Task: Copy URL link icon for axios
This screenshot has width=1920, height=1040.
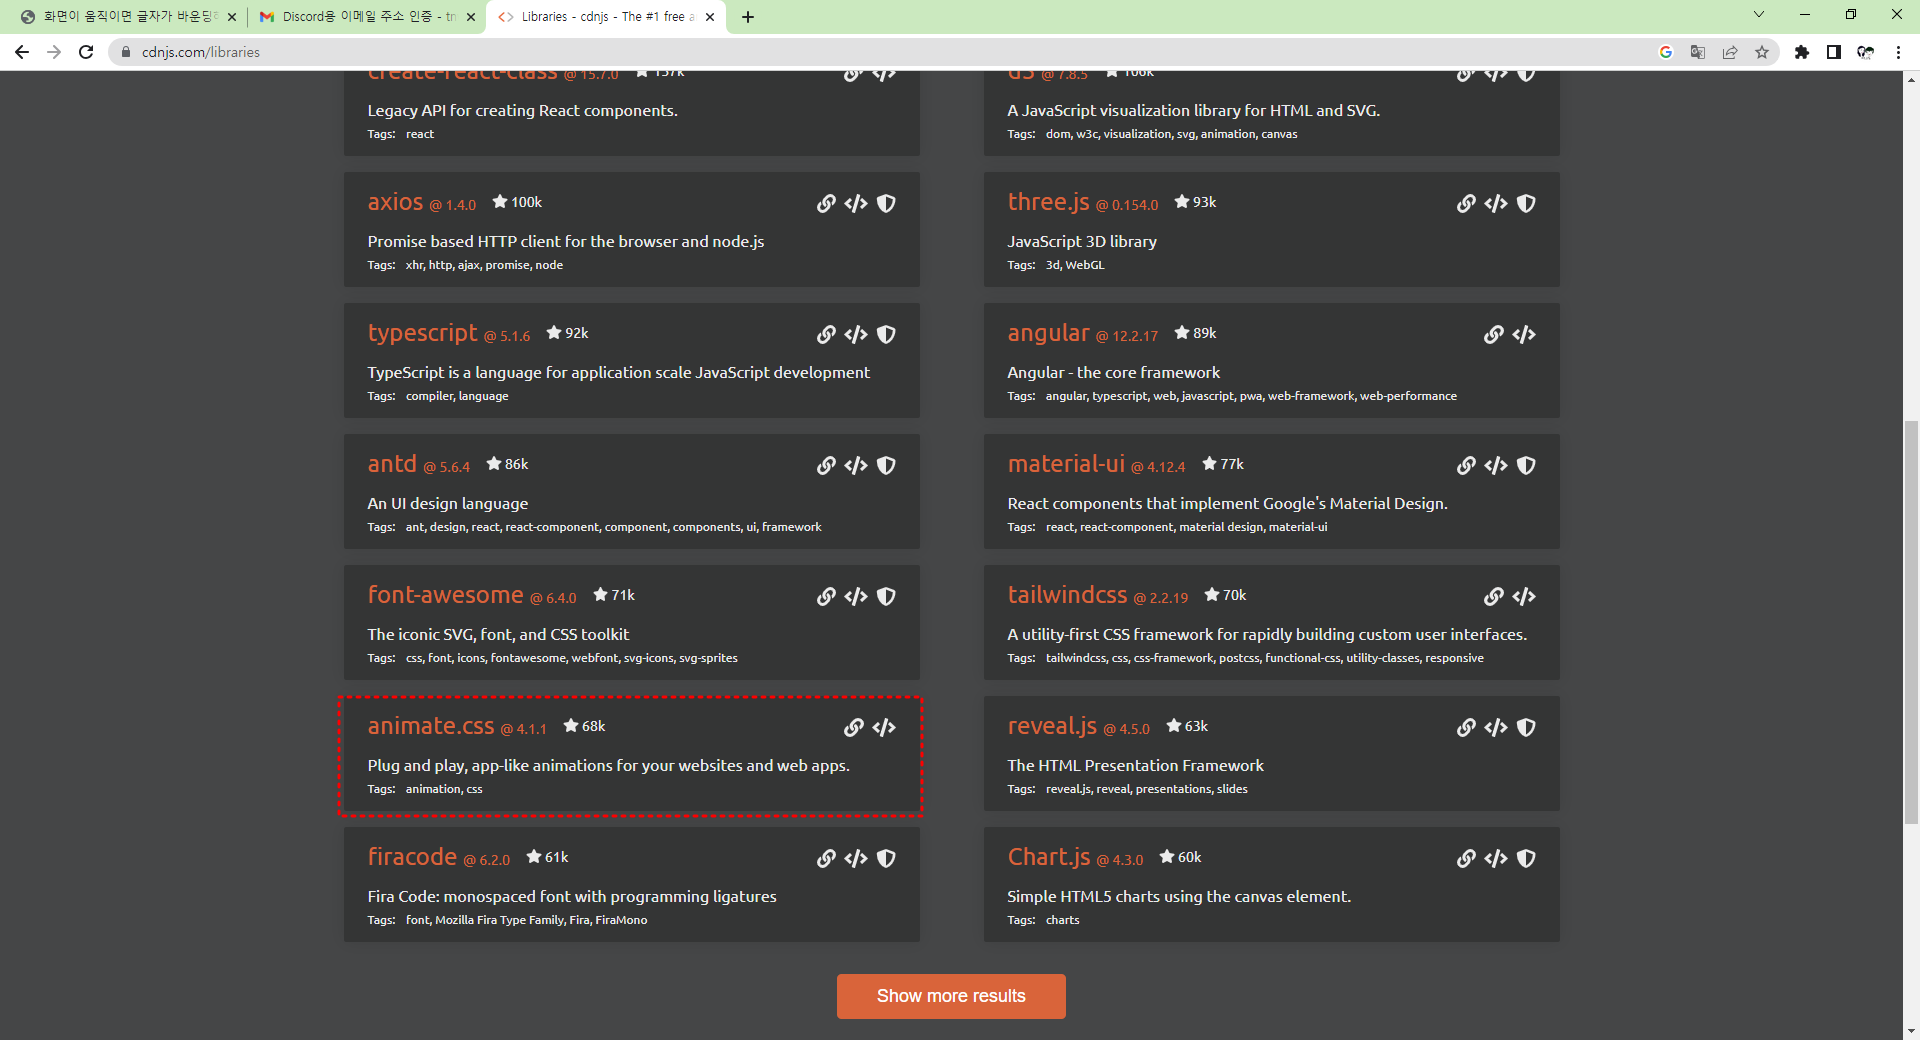Action: click(x=826, y=204)
